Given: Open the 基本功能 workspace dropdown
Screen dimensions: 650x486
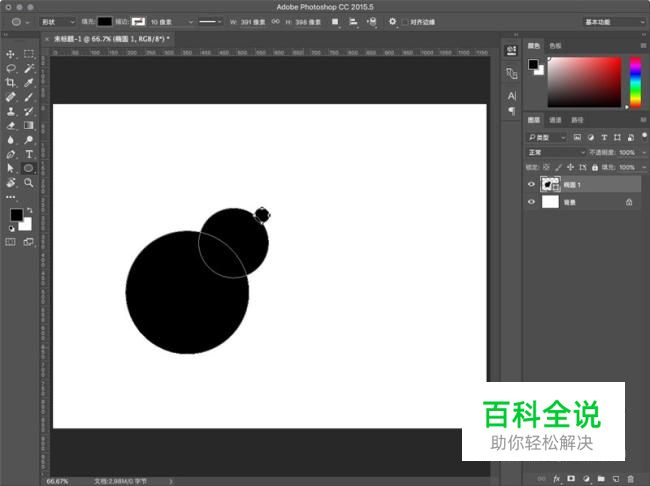Looking at the screenshot, I should pos(613,21).
